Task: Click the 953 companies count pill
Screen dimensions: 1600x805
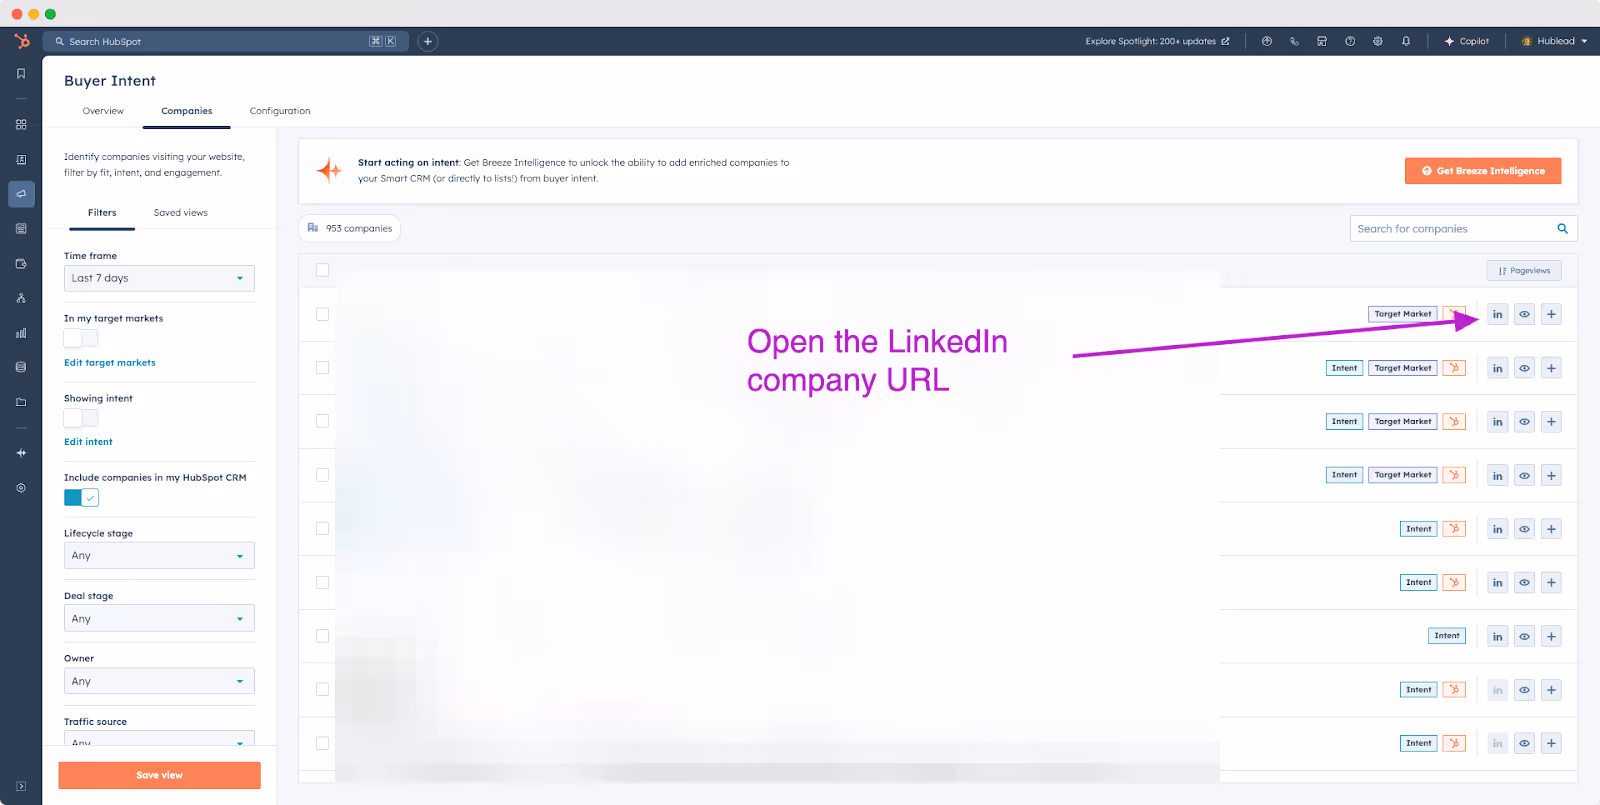Action: pyautogui.click(x=350, y=228)
